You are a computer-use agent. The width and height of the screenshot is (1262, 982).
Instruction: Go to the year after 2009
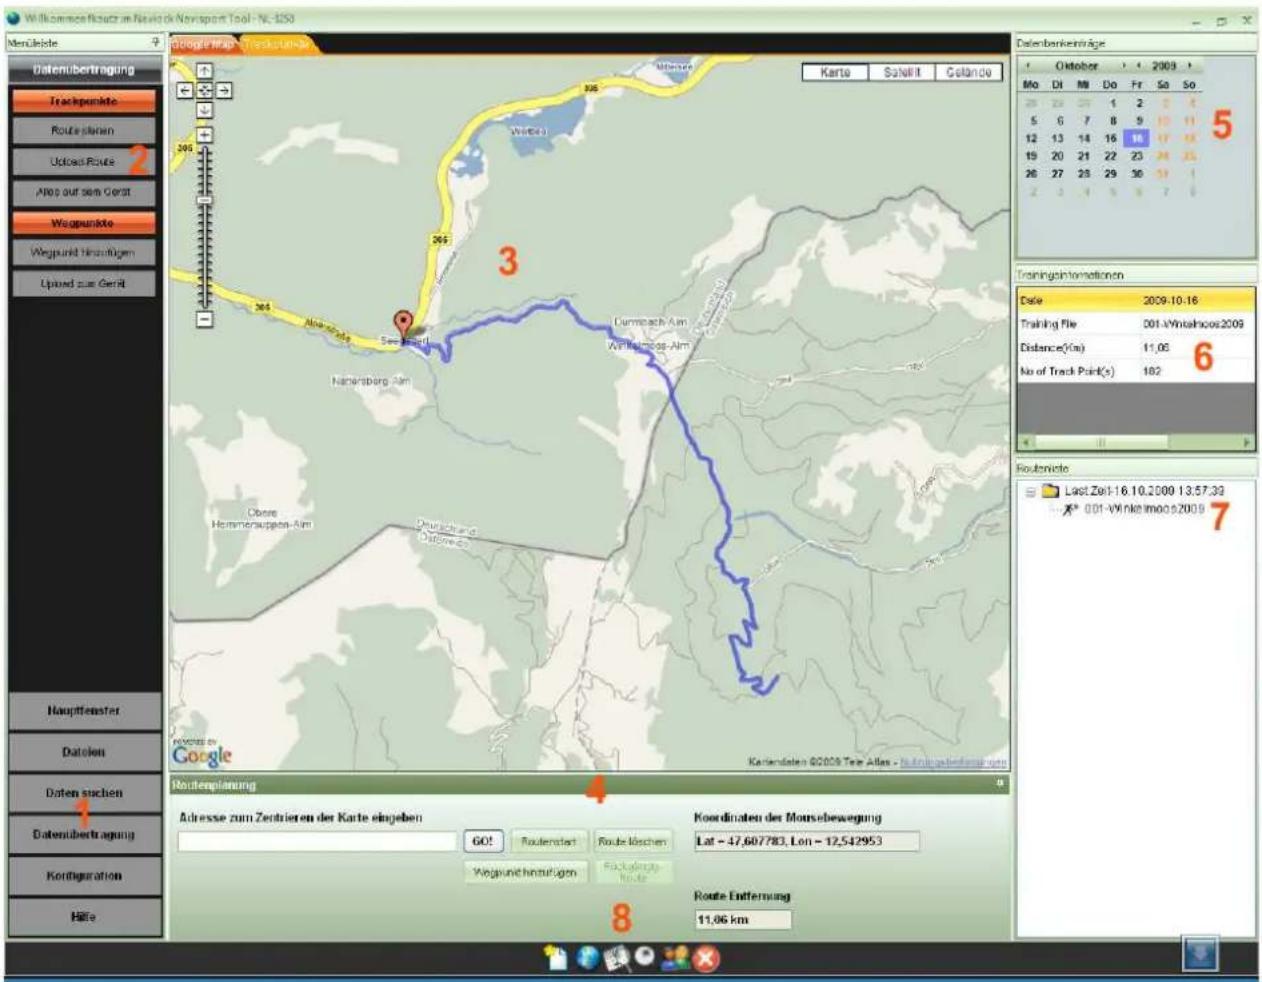point(1190,66)
